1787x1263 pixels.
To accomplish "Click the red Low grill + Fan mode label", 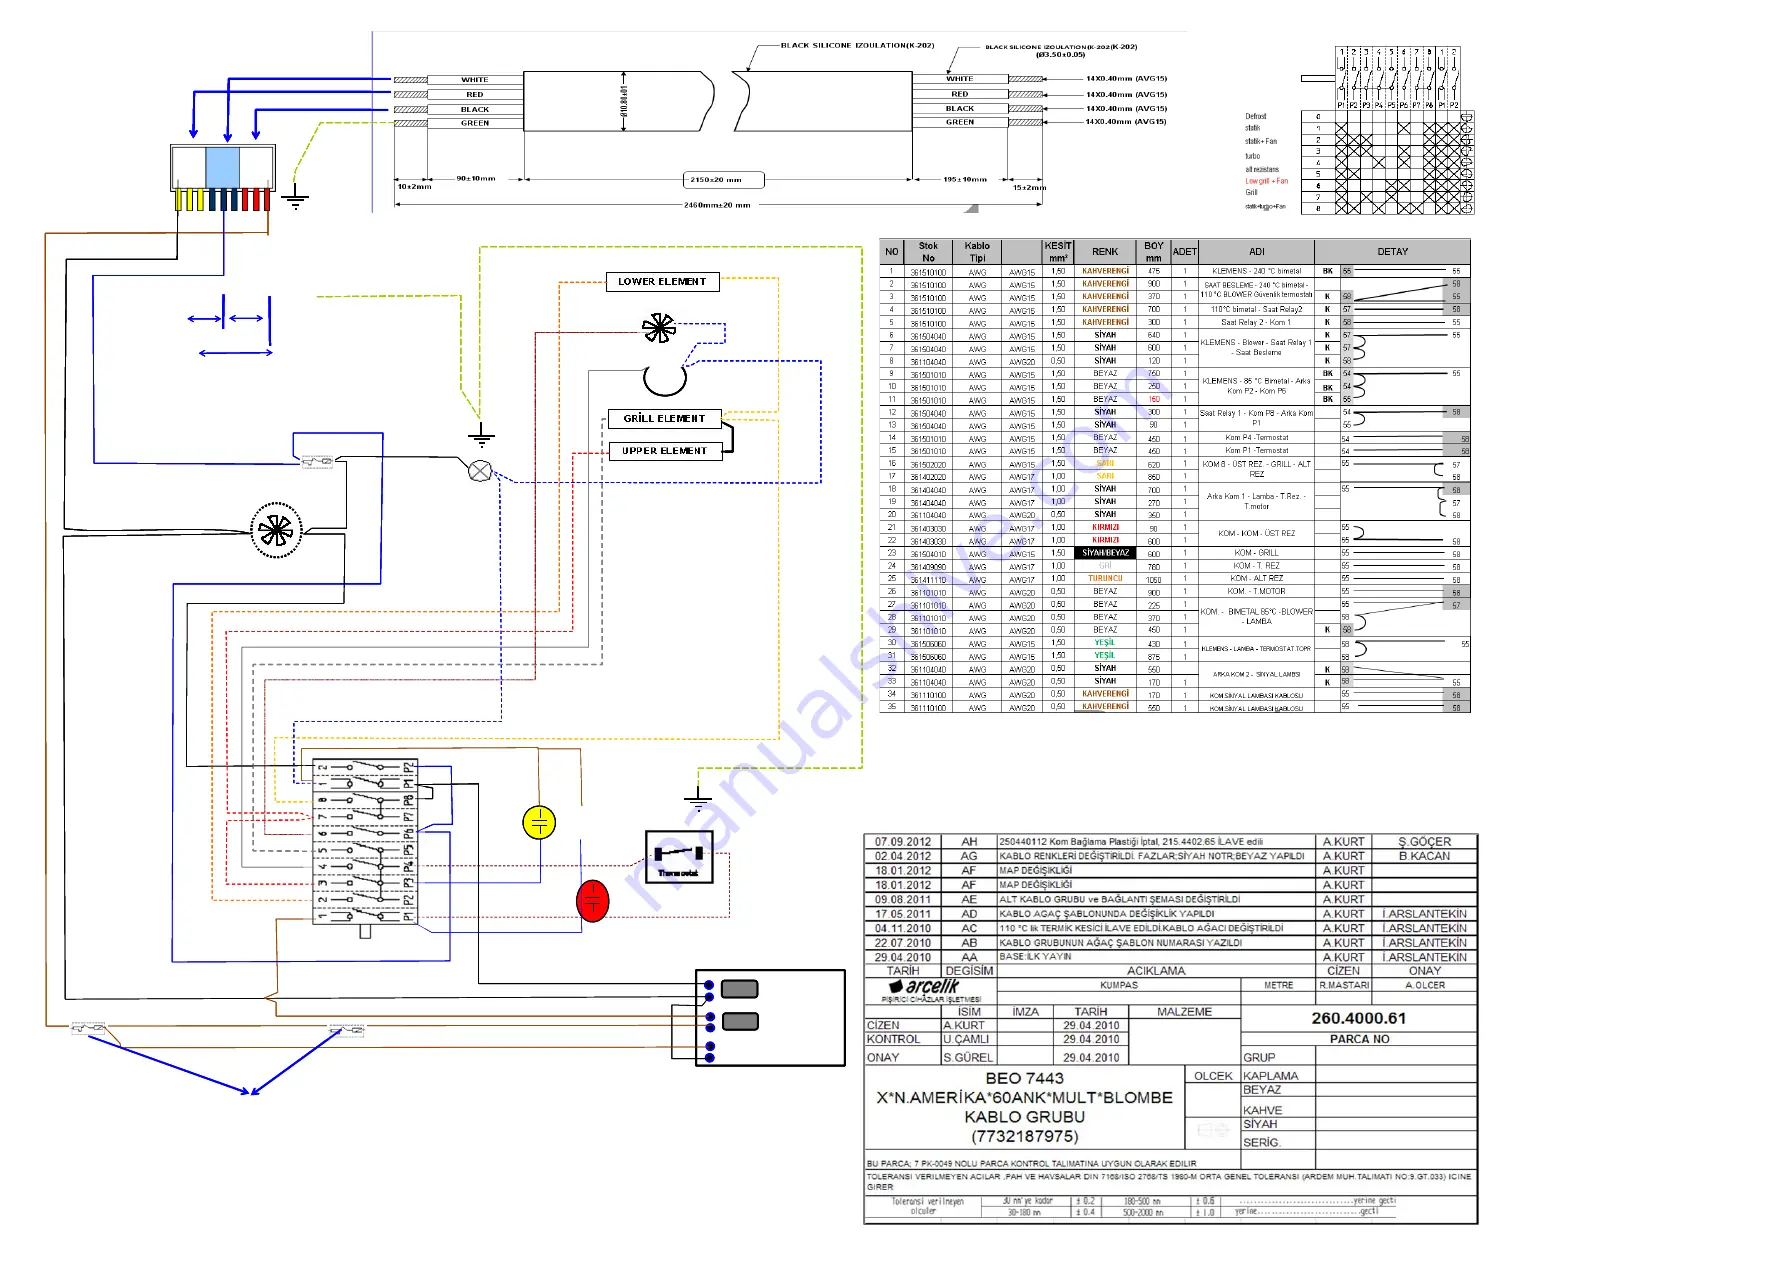I will coord(1266,181).
